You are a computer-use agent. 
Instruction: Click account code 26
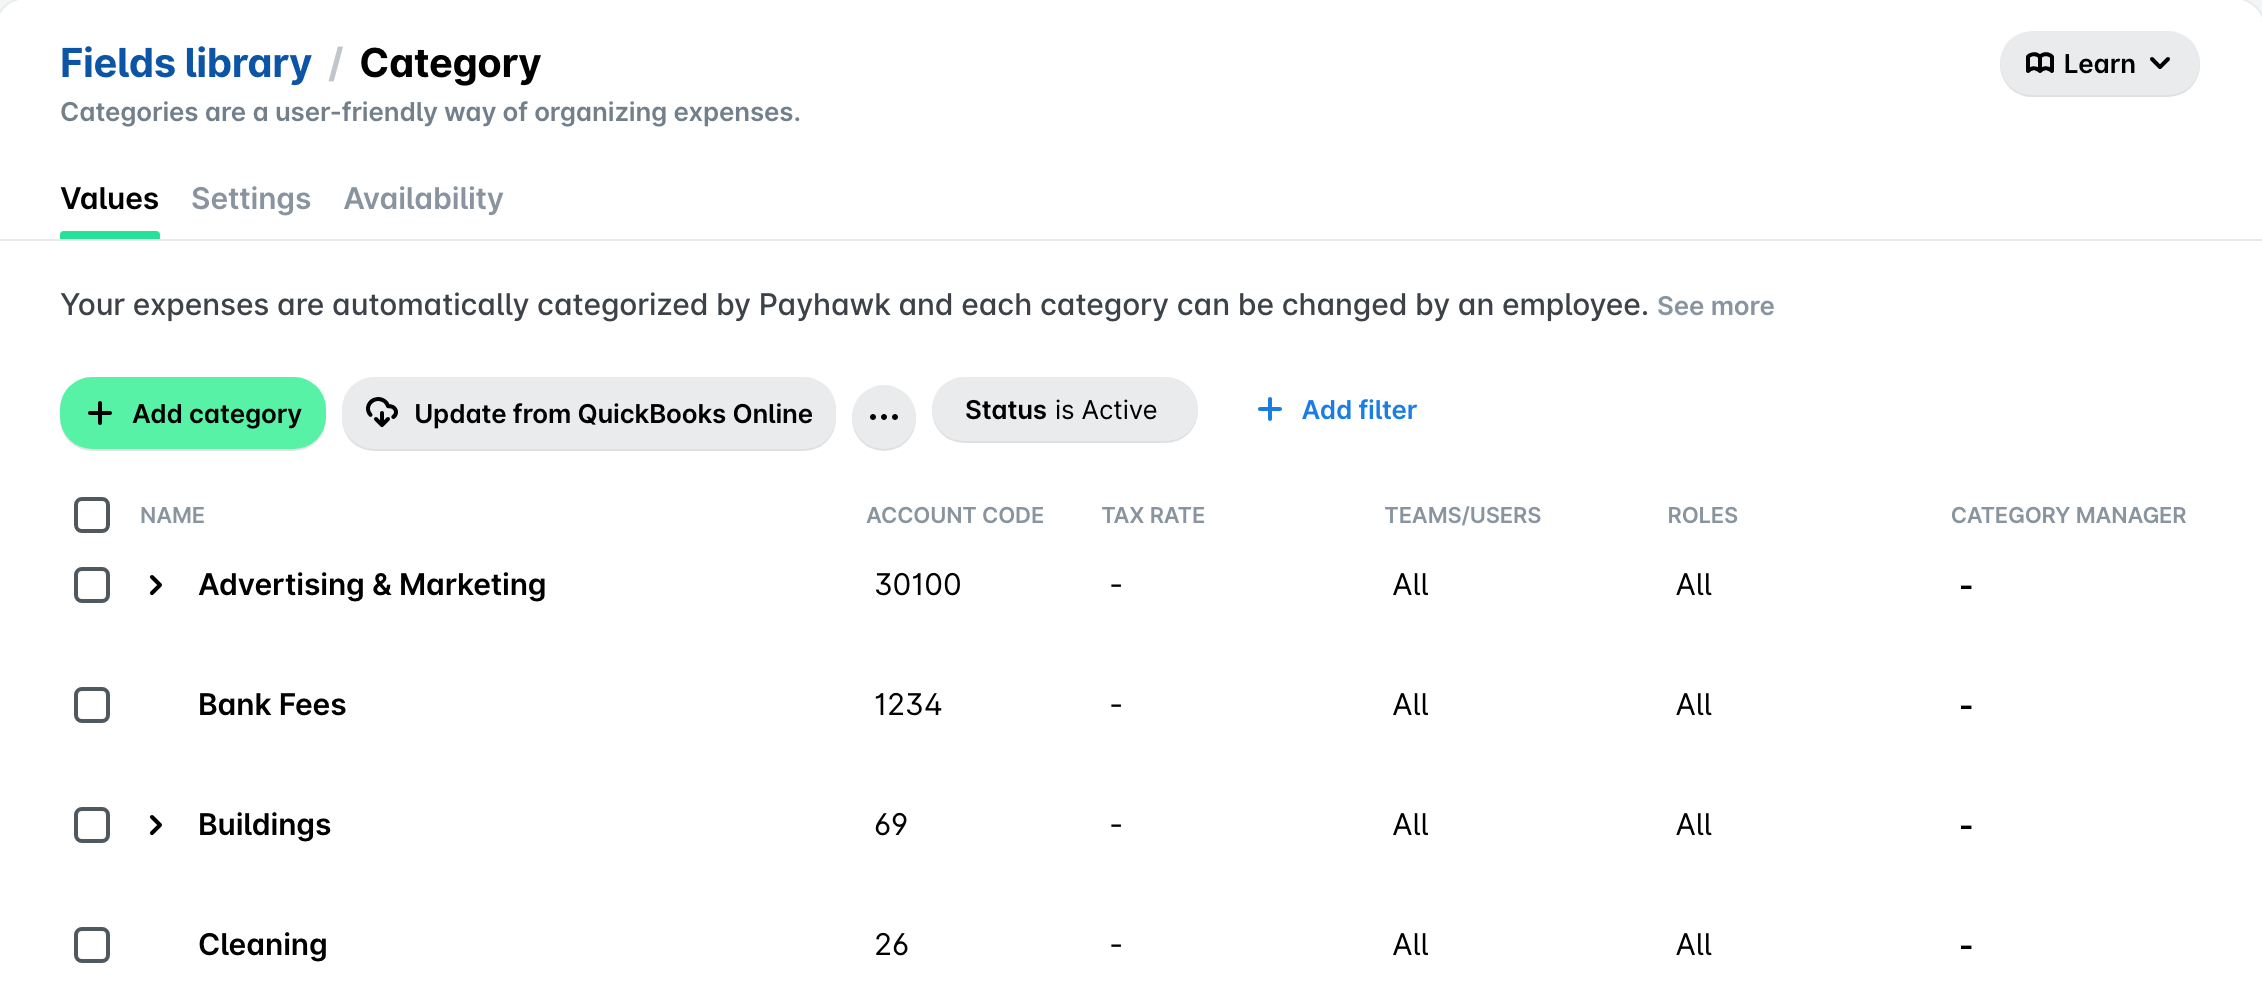click(891, 945)
